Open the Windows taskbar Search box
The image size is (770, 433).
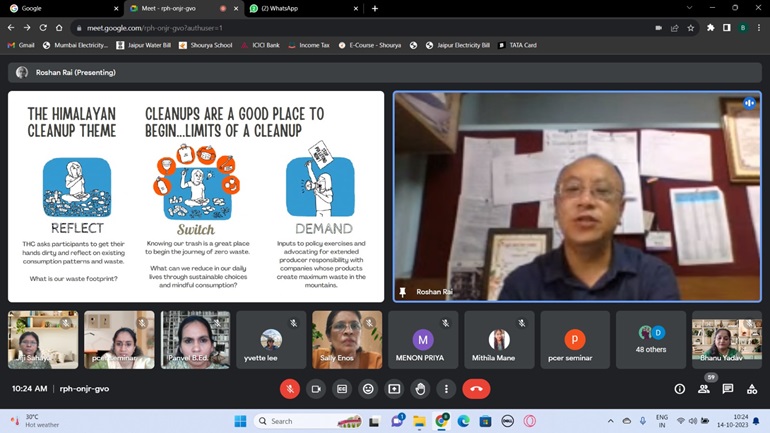pyautogui.click(x=299, y=421)
